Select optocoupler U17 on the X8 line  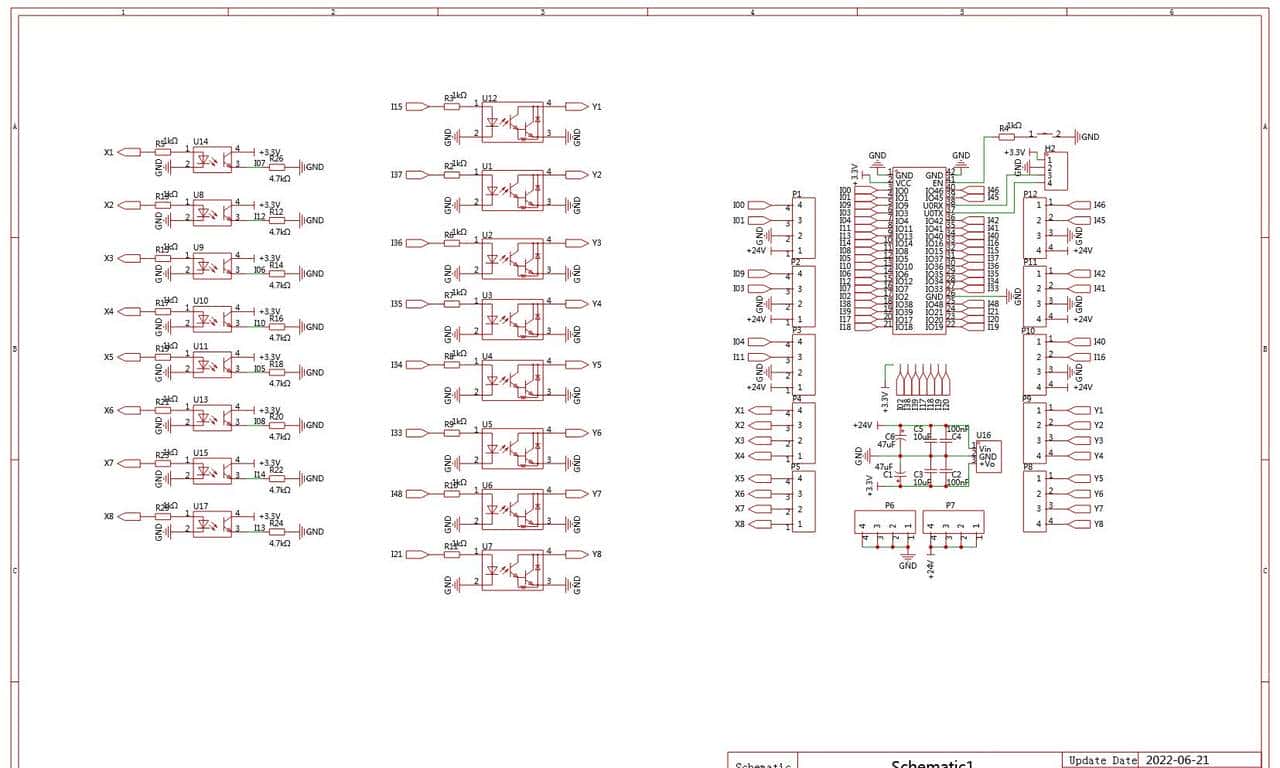[x=212, y=524]
